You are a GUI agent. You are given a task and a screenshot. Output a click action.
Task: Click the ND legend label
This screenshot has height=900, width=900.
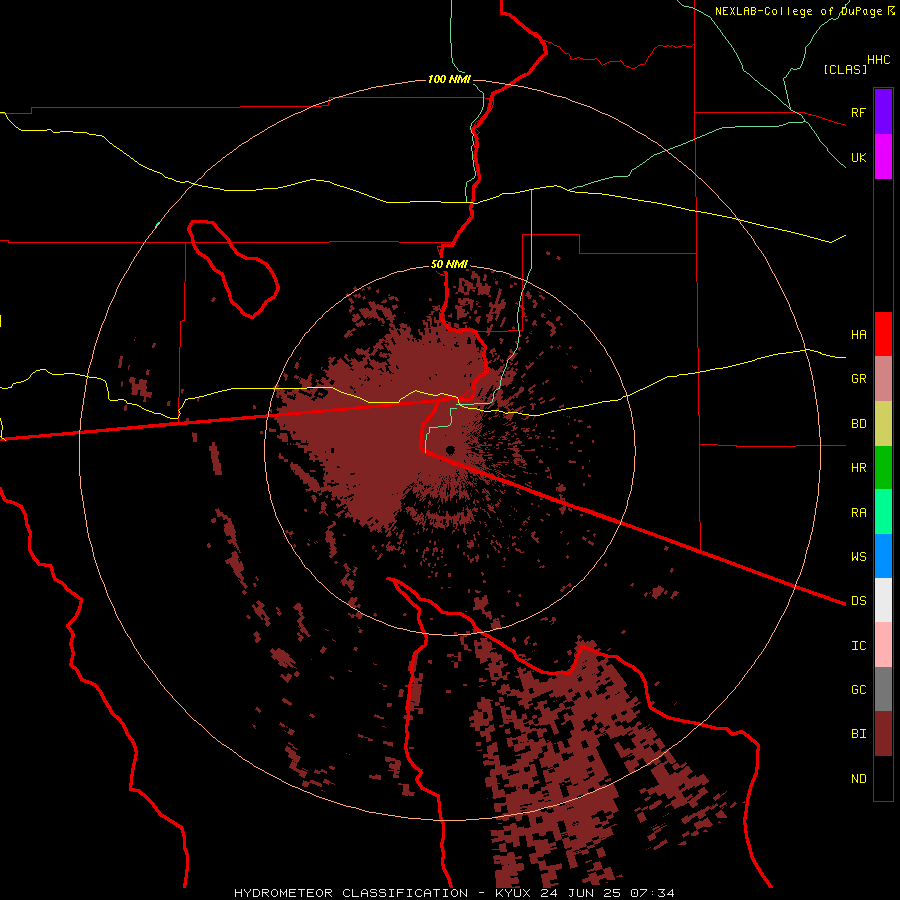[x=858, y=778]
